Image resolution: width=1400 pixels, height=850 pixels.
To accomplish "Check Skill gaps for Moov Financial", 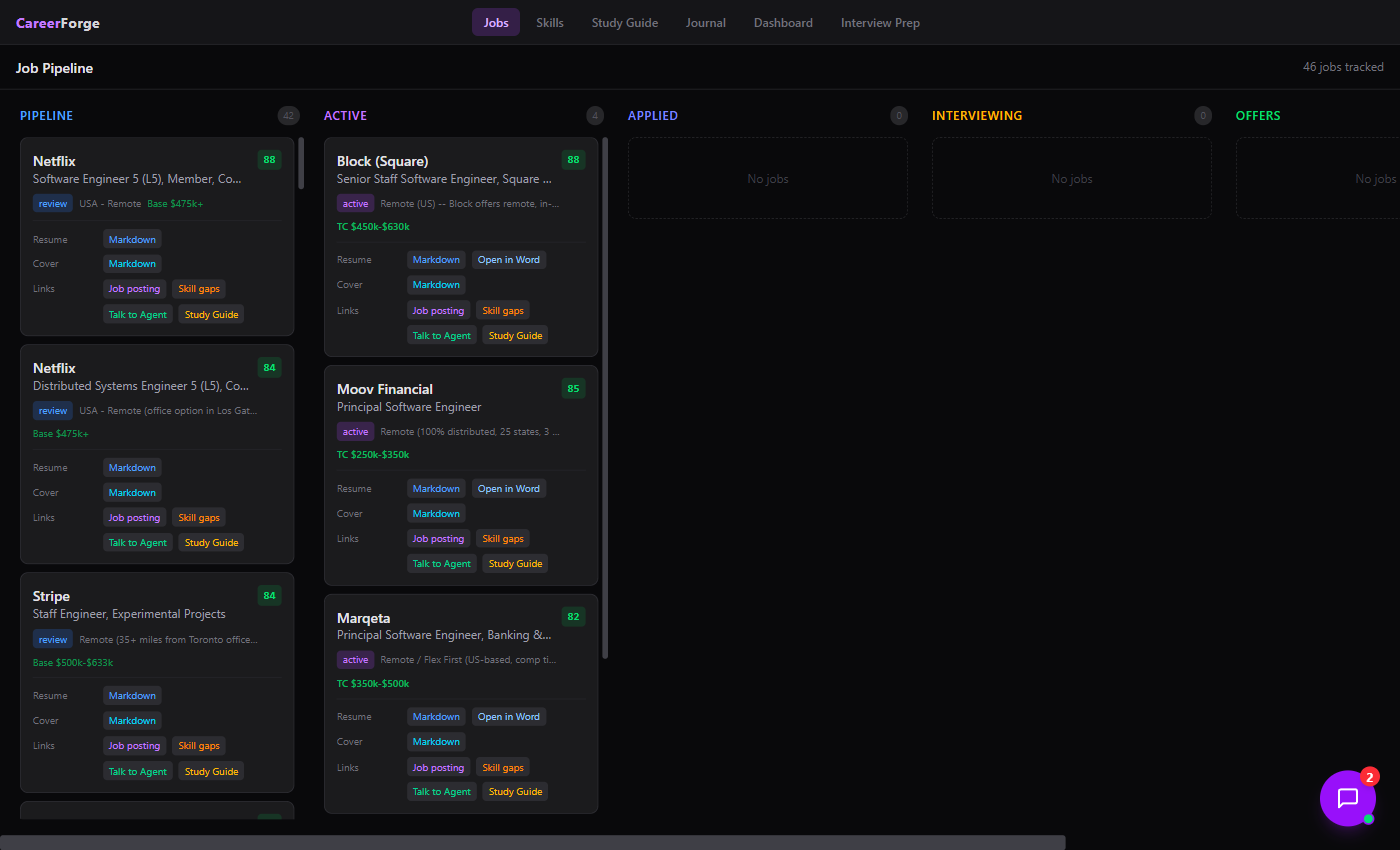I will (x=503, y=538).
